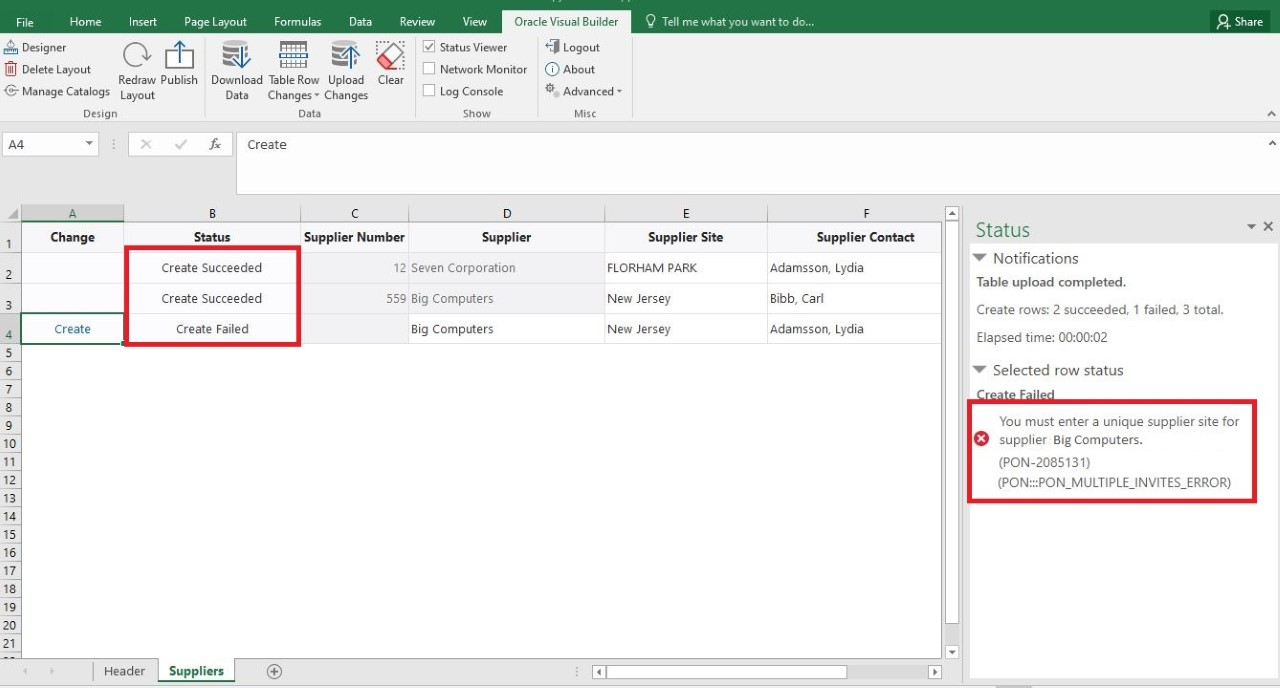The height and width of the screenshot is (688, 1280).
Task: Click the formula bar Cancel X icon
Action: (x=146, y=144)
